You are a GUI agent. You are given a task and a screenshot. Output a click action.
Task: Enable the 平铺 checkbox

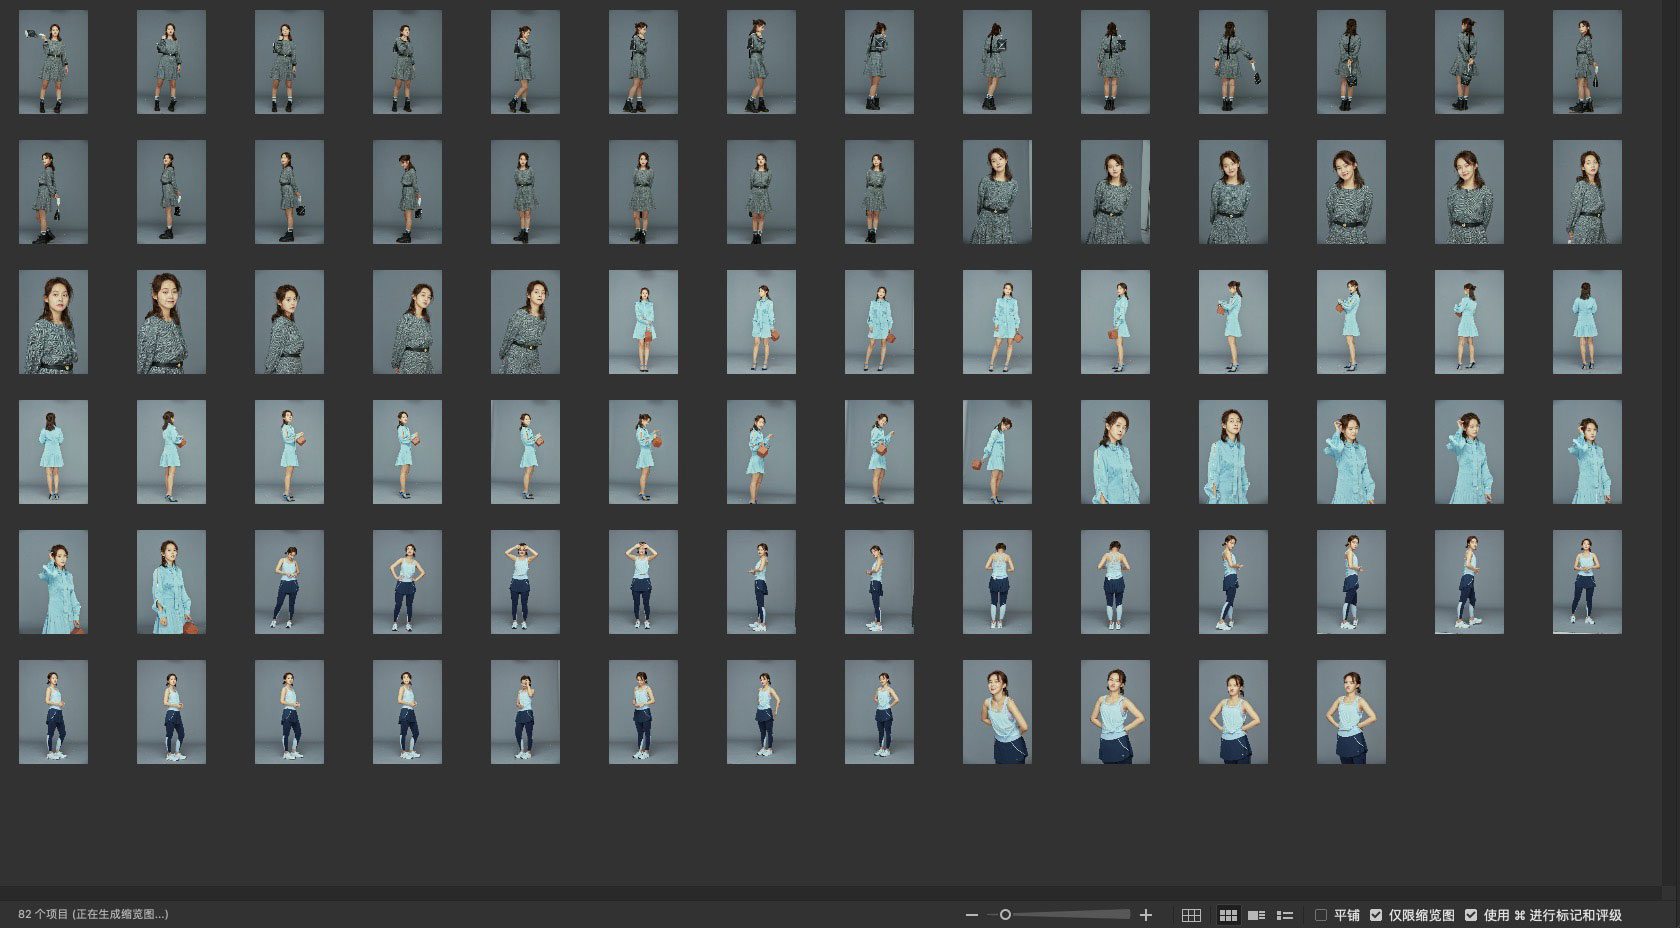pos(1321,915)
